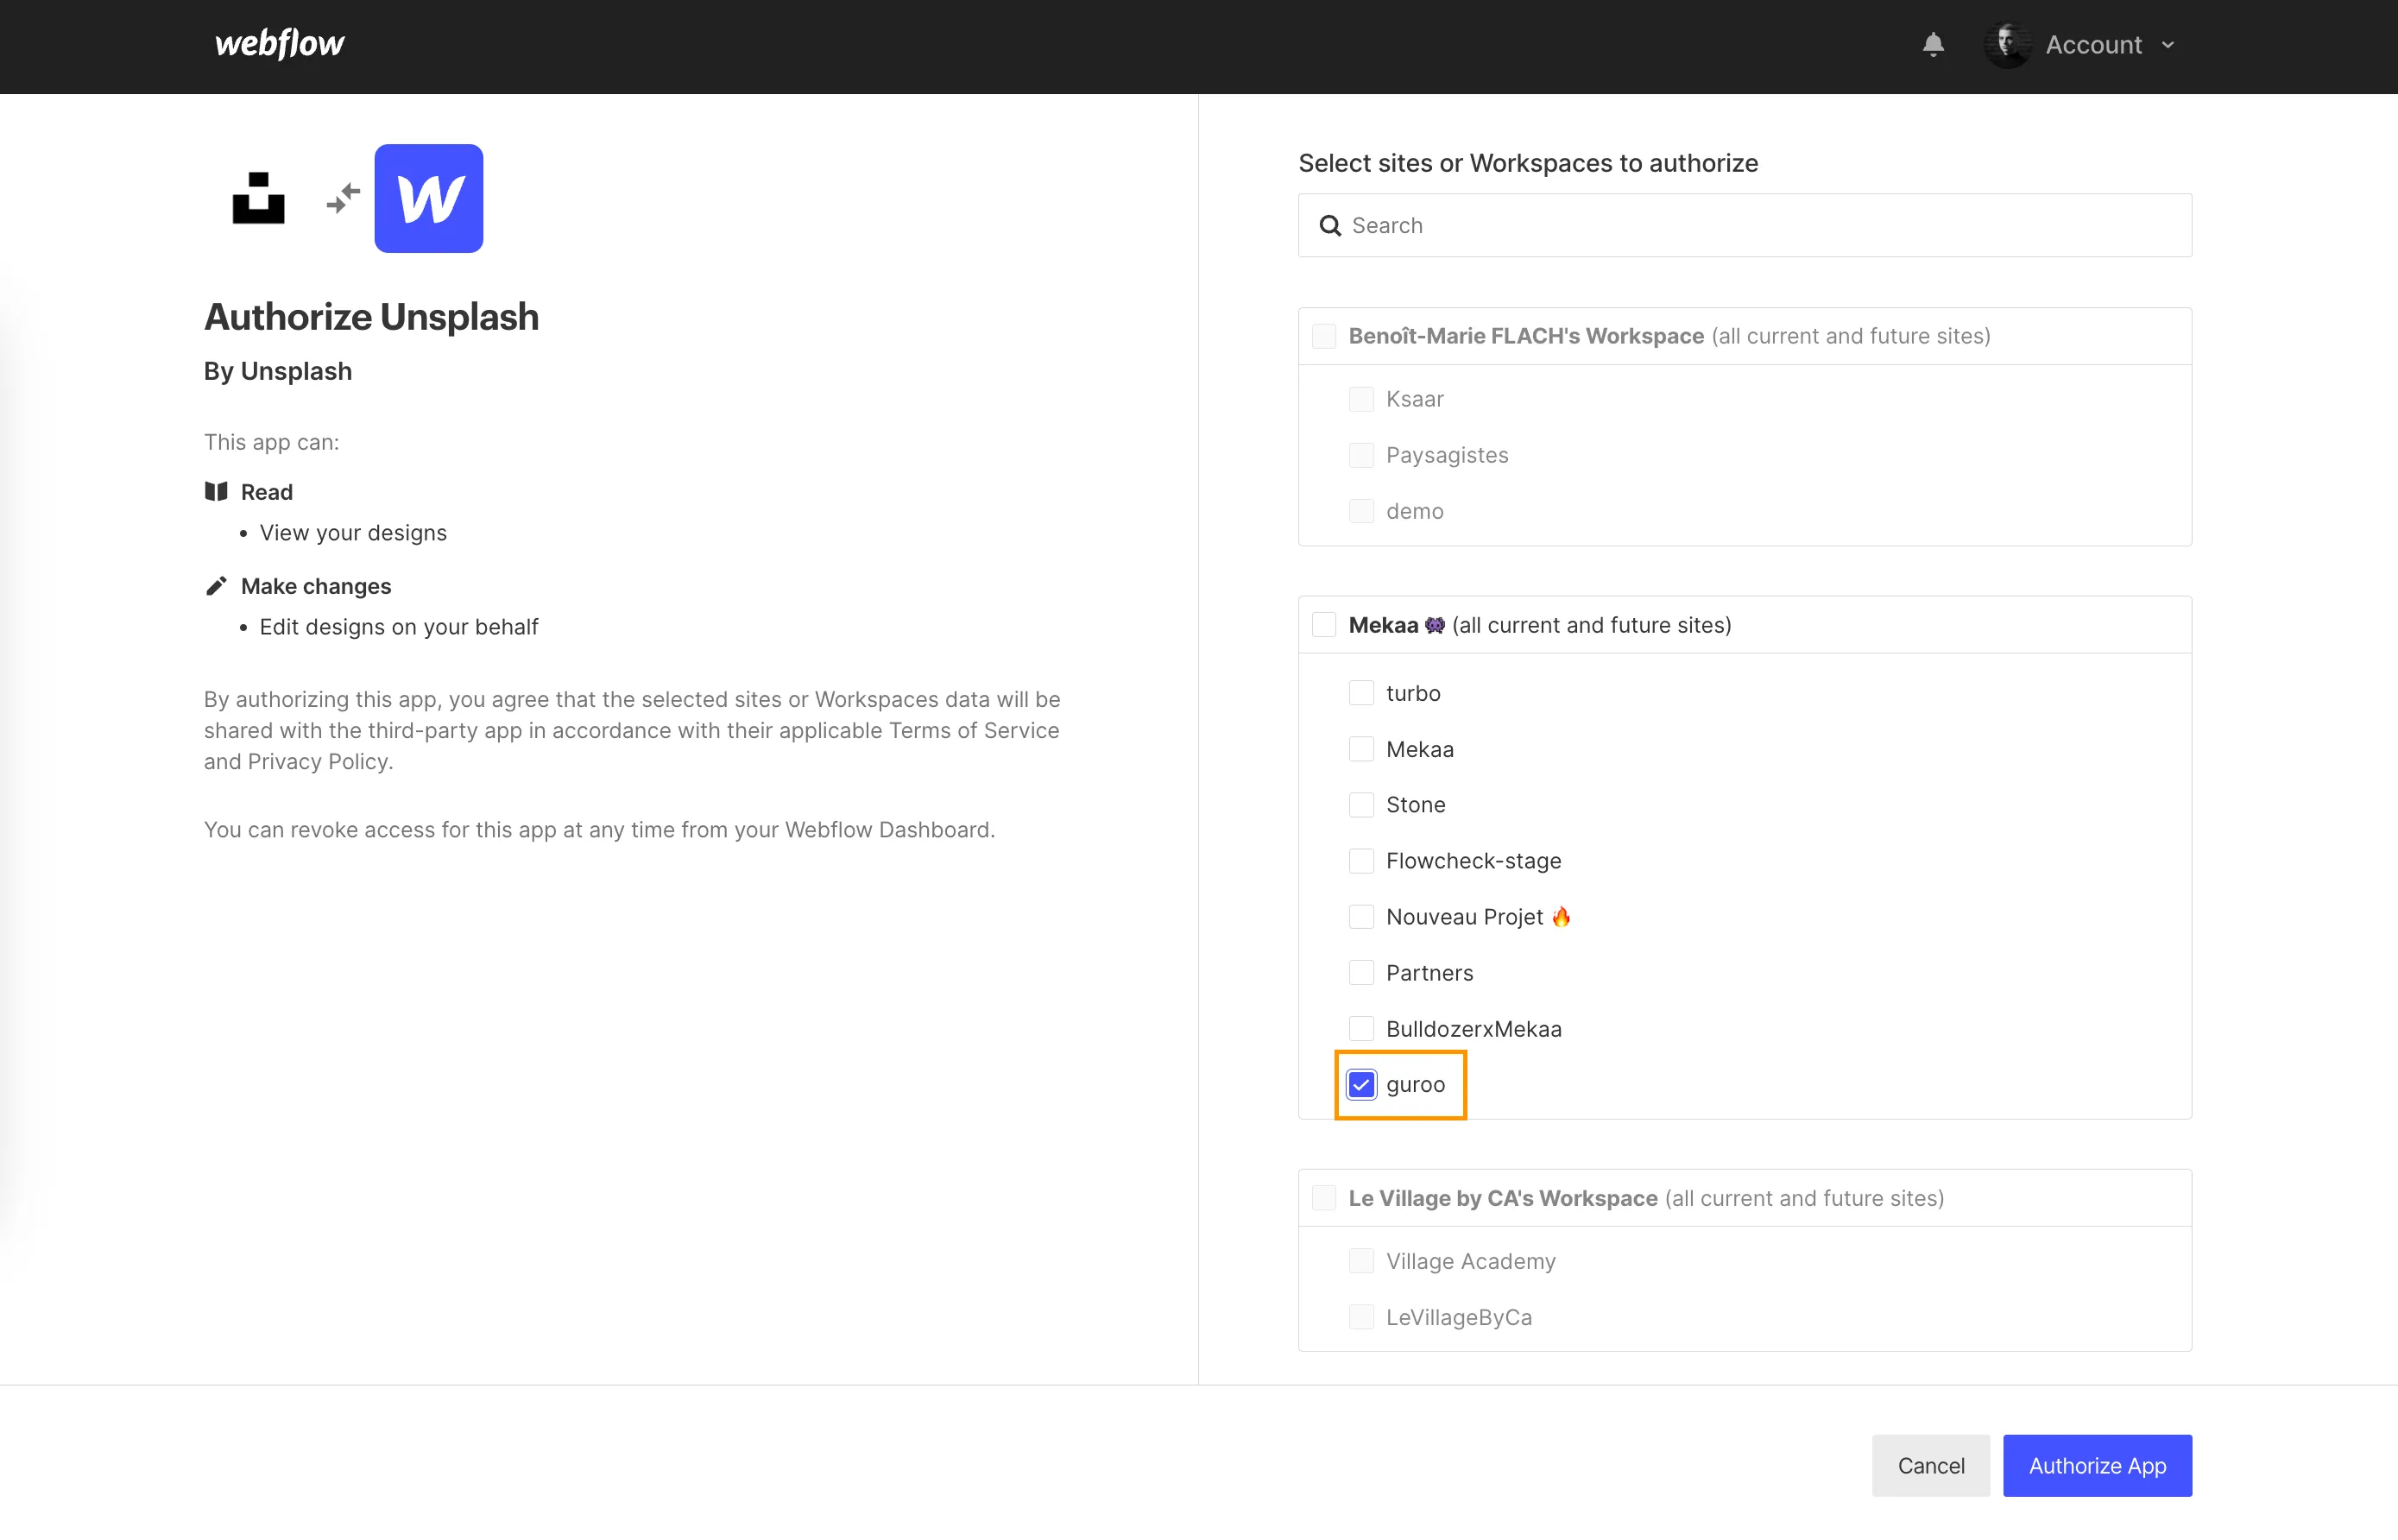Click the 'Partners' site label
The width and height of the screenshot is (2398, 1540).
tap(1429, 973)
